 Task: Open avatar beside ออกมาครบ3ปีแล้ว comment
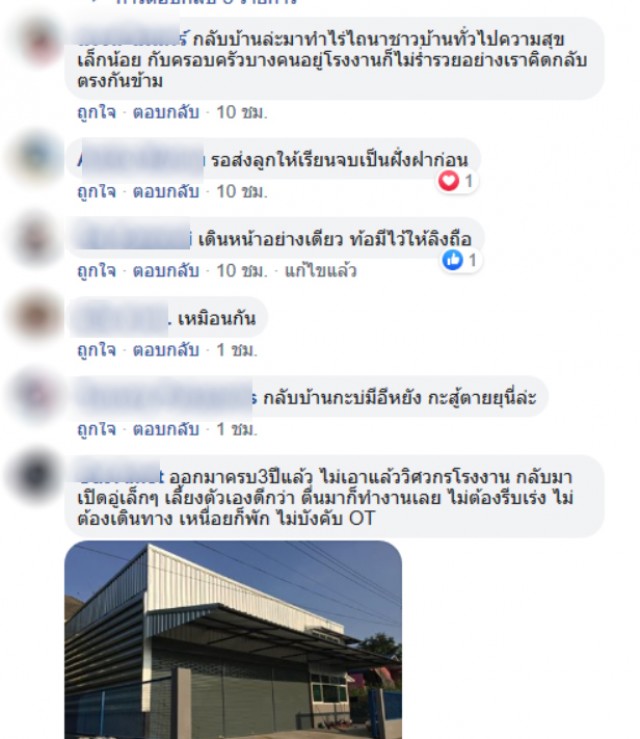37,475
